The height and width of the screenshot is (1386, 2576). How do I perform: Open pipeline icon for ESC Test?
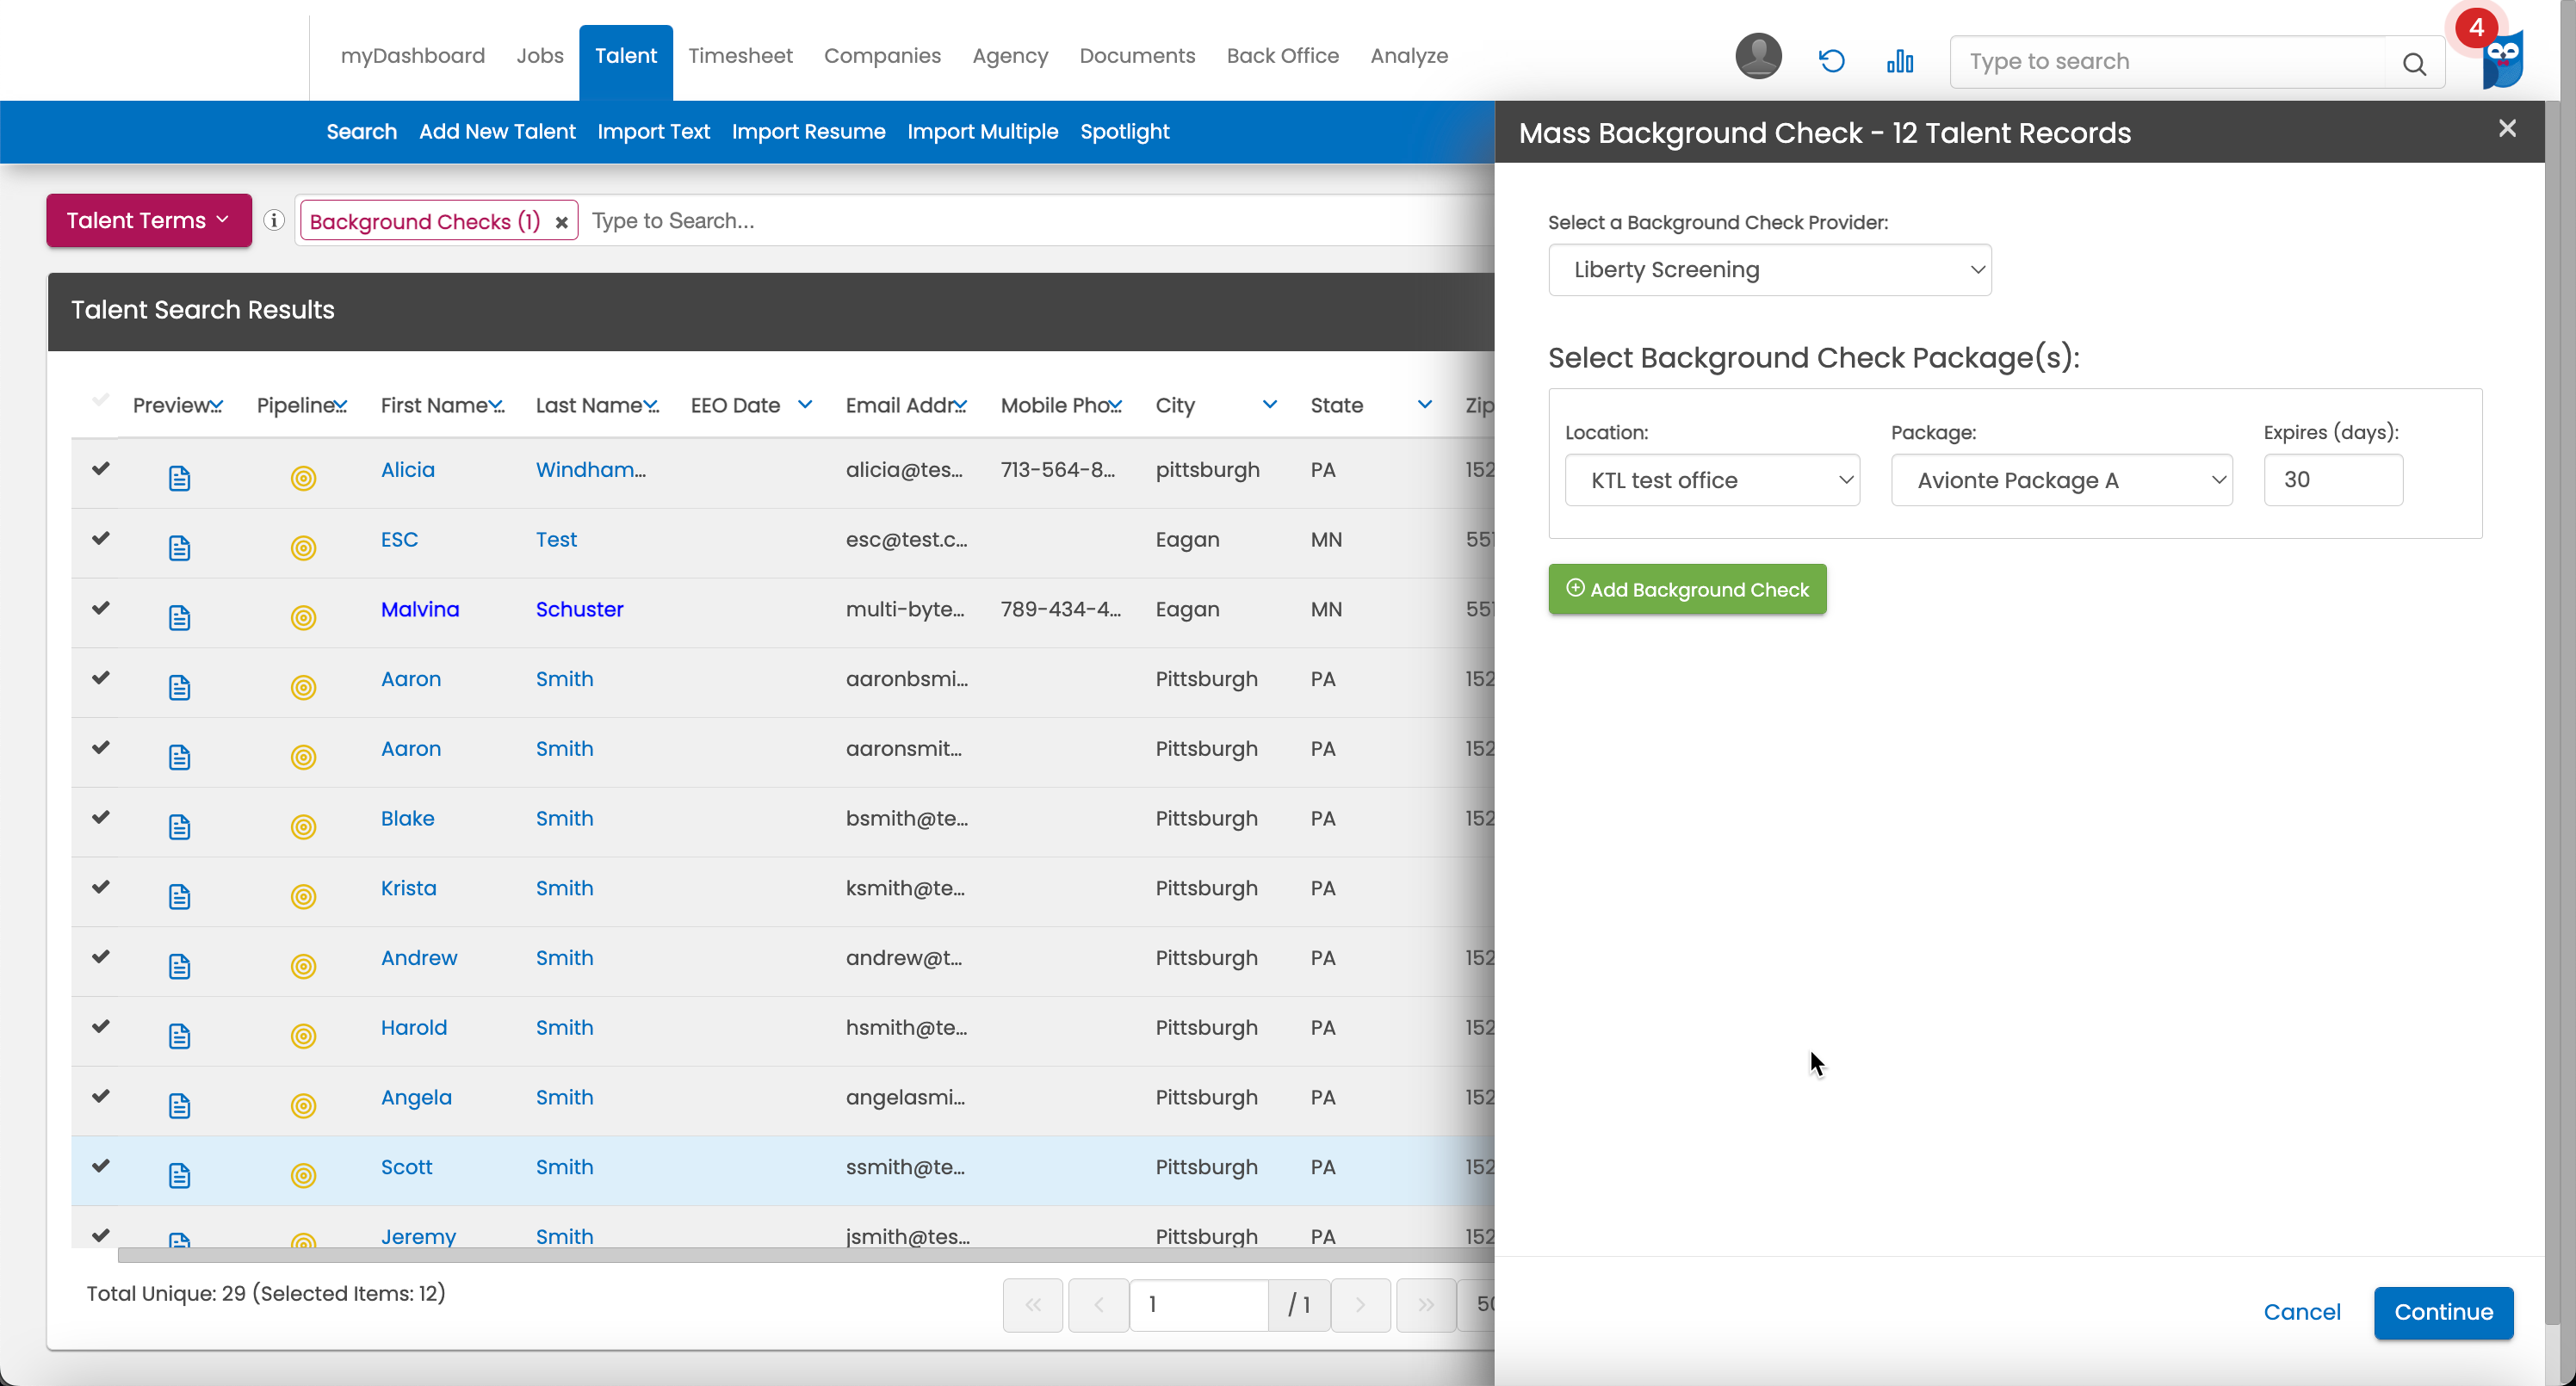click(303, 548)
